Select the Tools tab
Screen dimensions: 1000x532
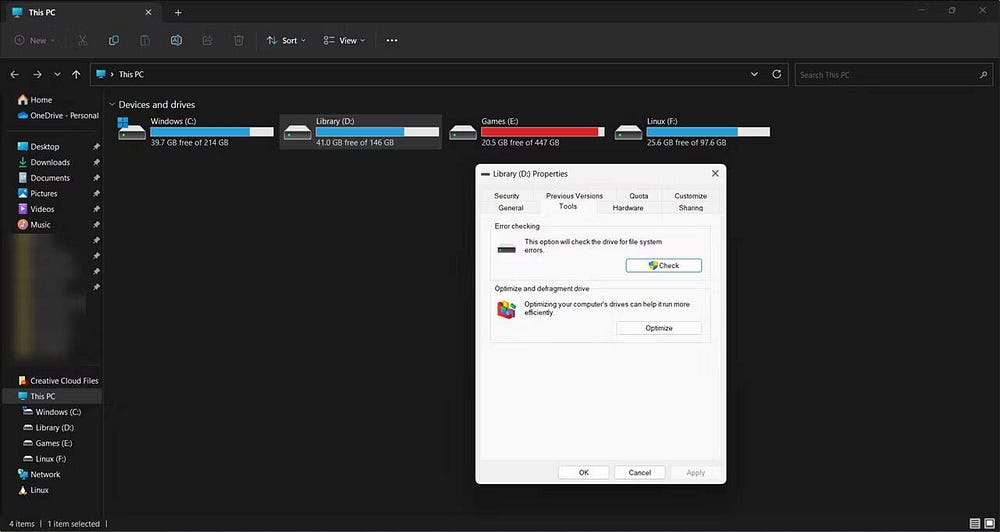(568, 207)
